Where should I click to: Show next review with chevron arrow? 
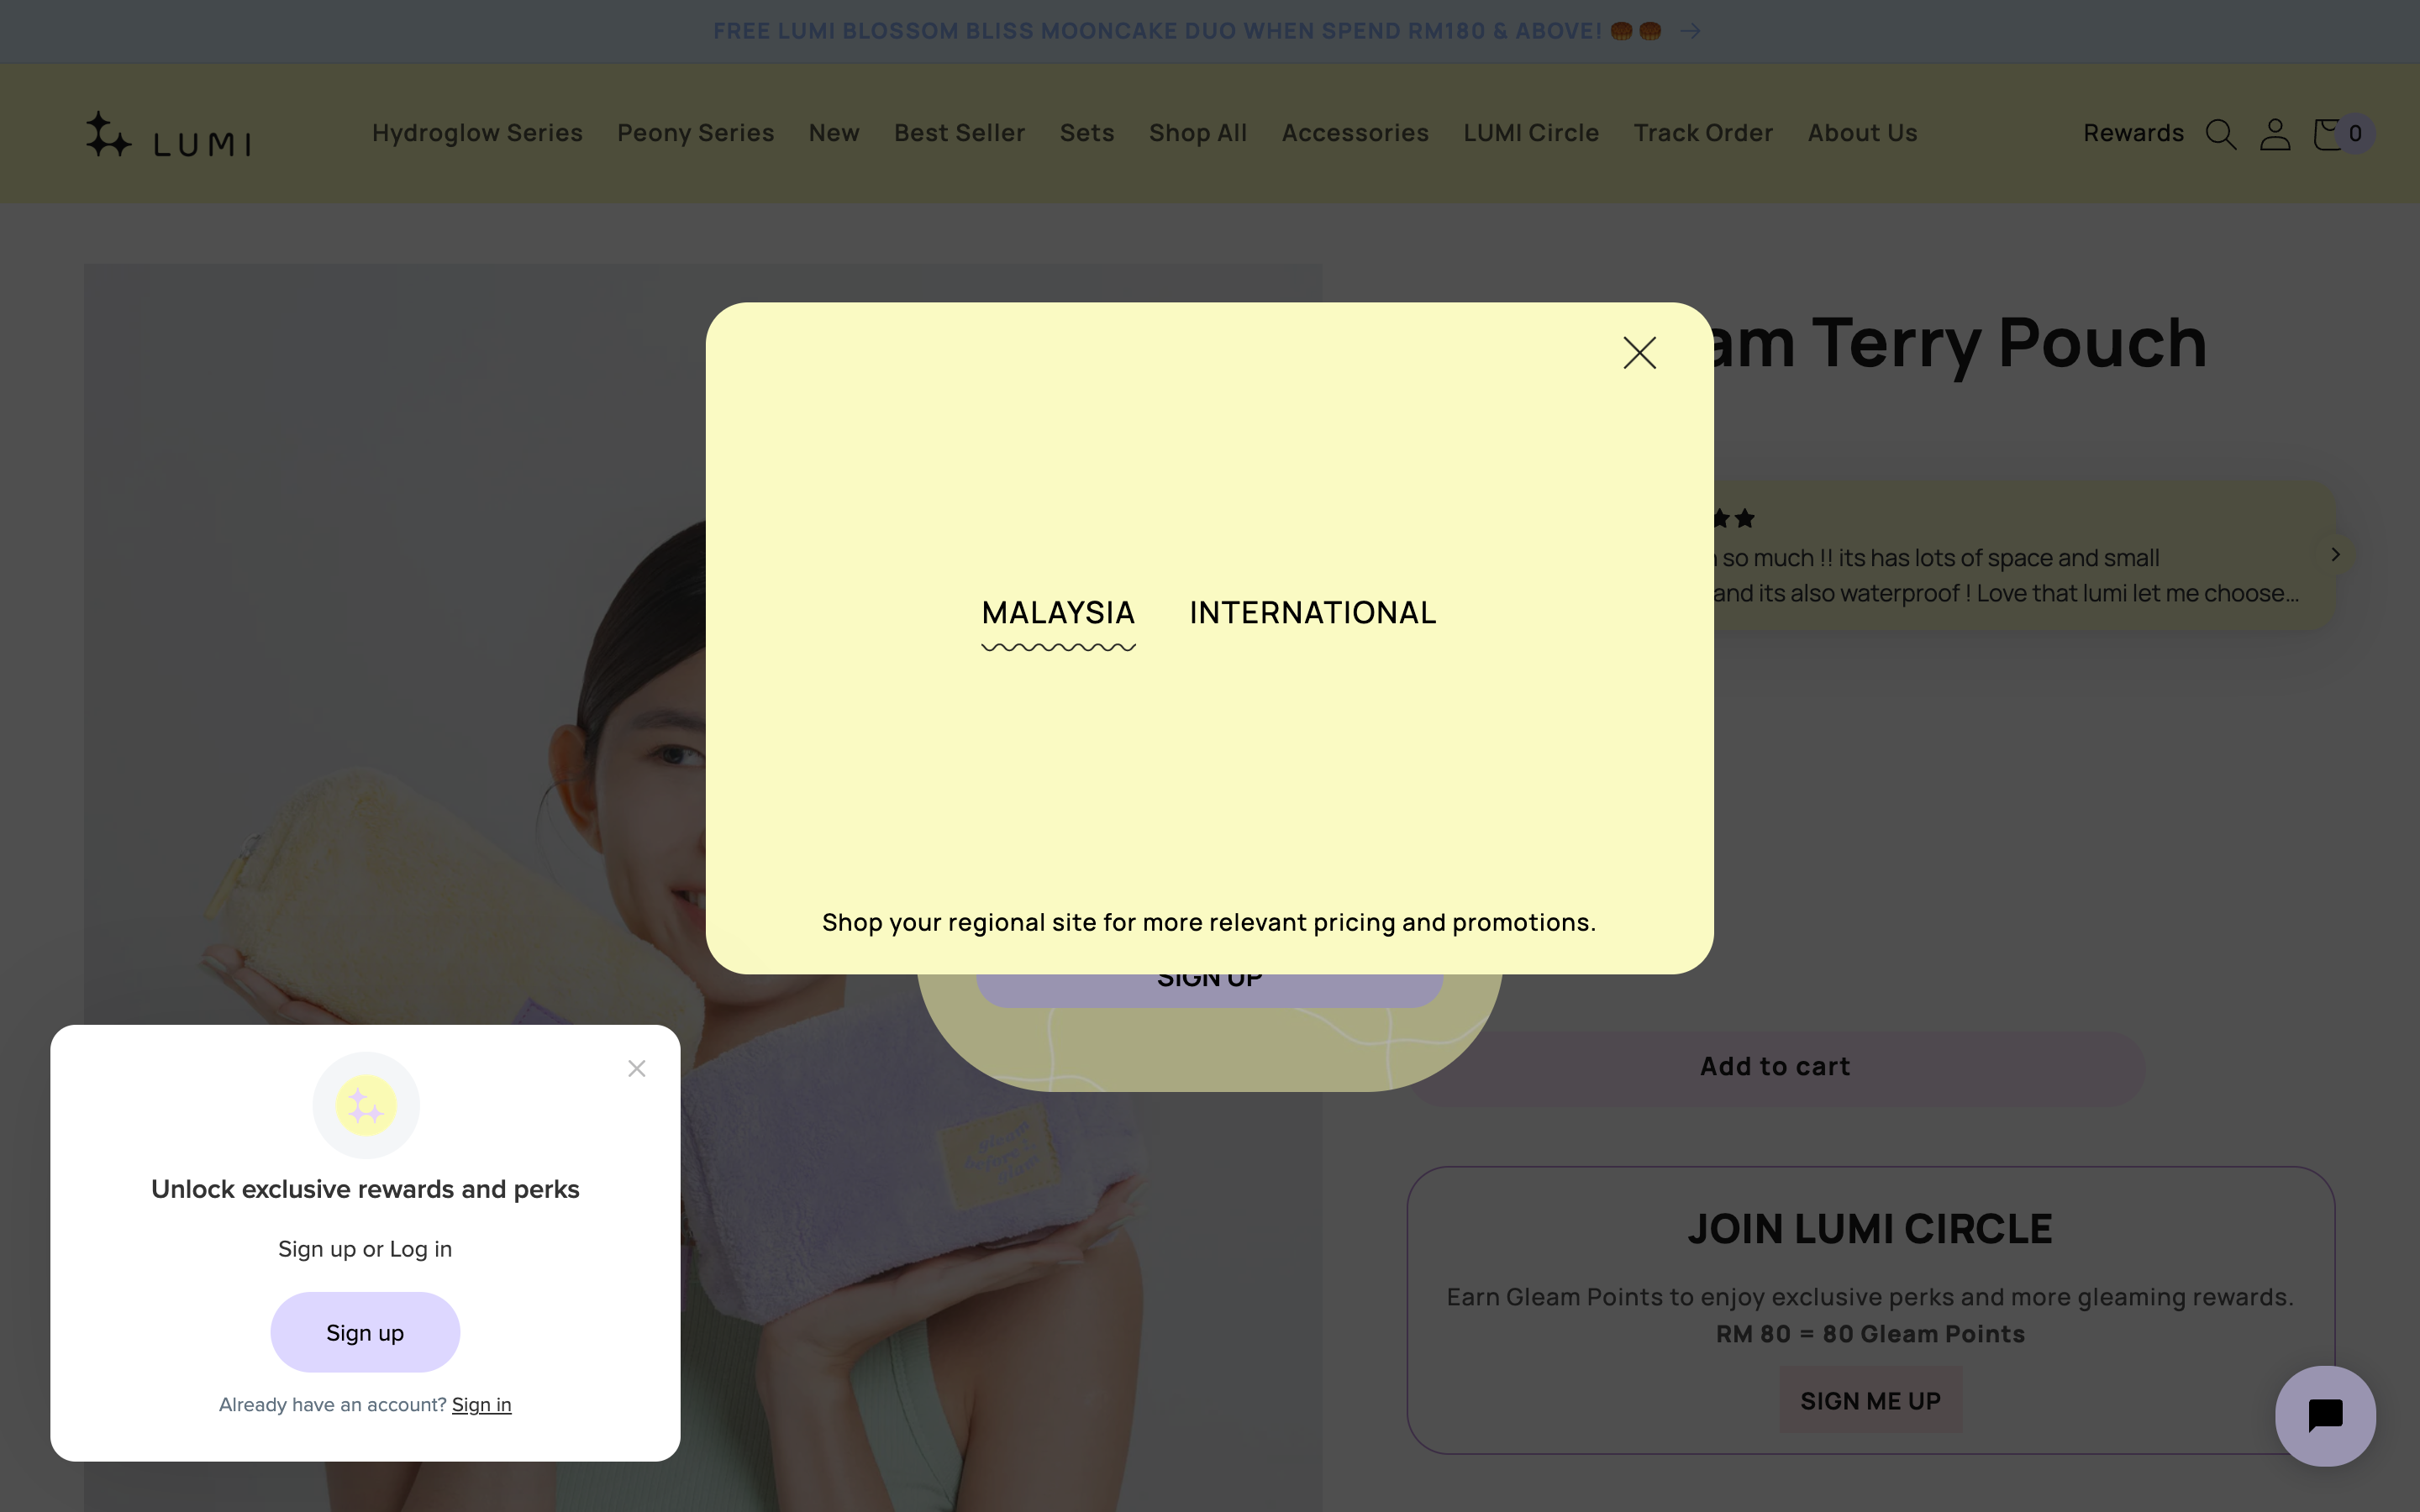tap(2336, 554)
